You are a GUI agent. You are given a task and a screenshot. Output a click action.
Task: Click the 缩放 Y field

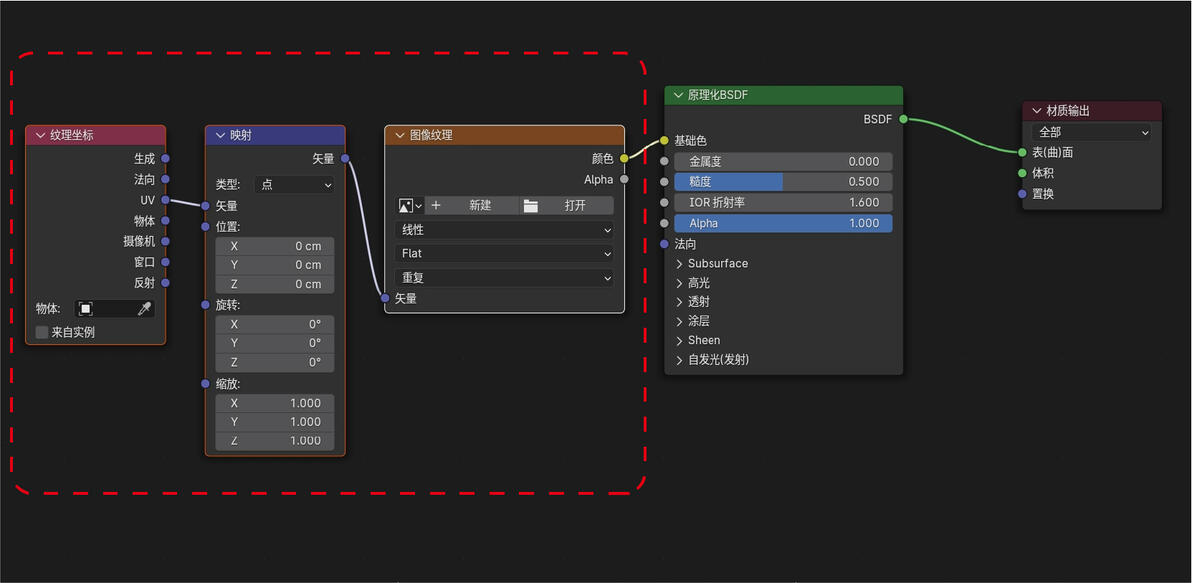point(274,422)
